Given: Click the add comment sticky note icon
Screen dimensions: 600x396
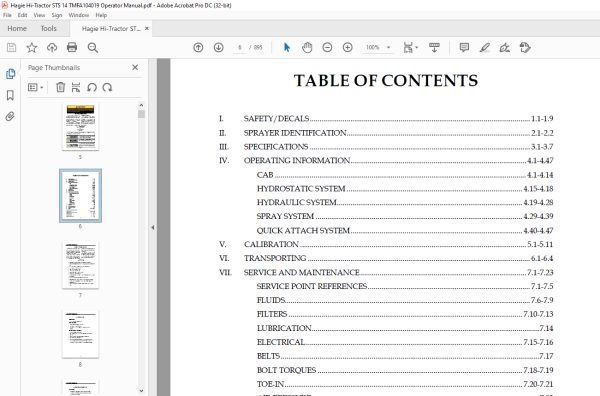Looking at the screenshot, I should coord(464,47).
